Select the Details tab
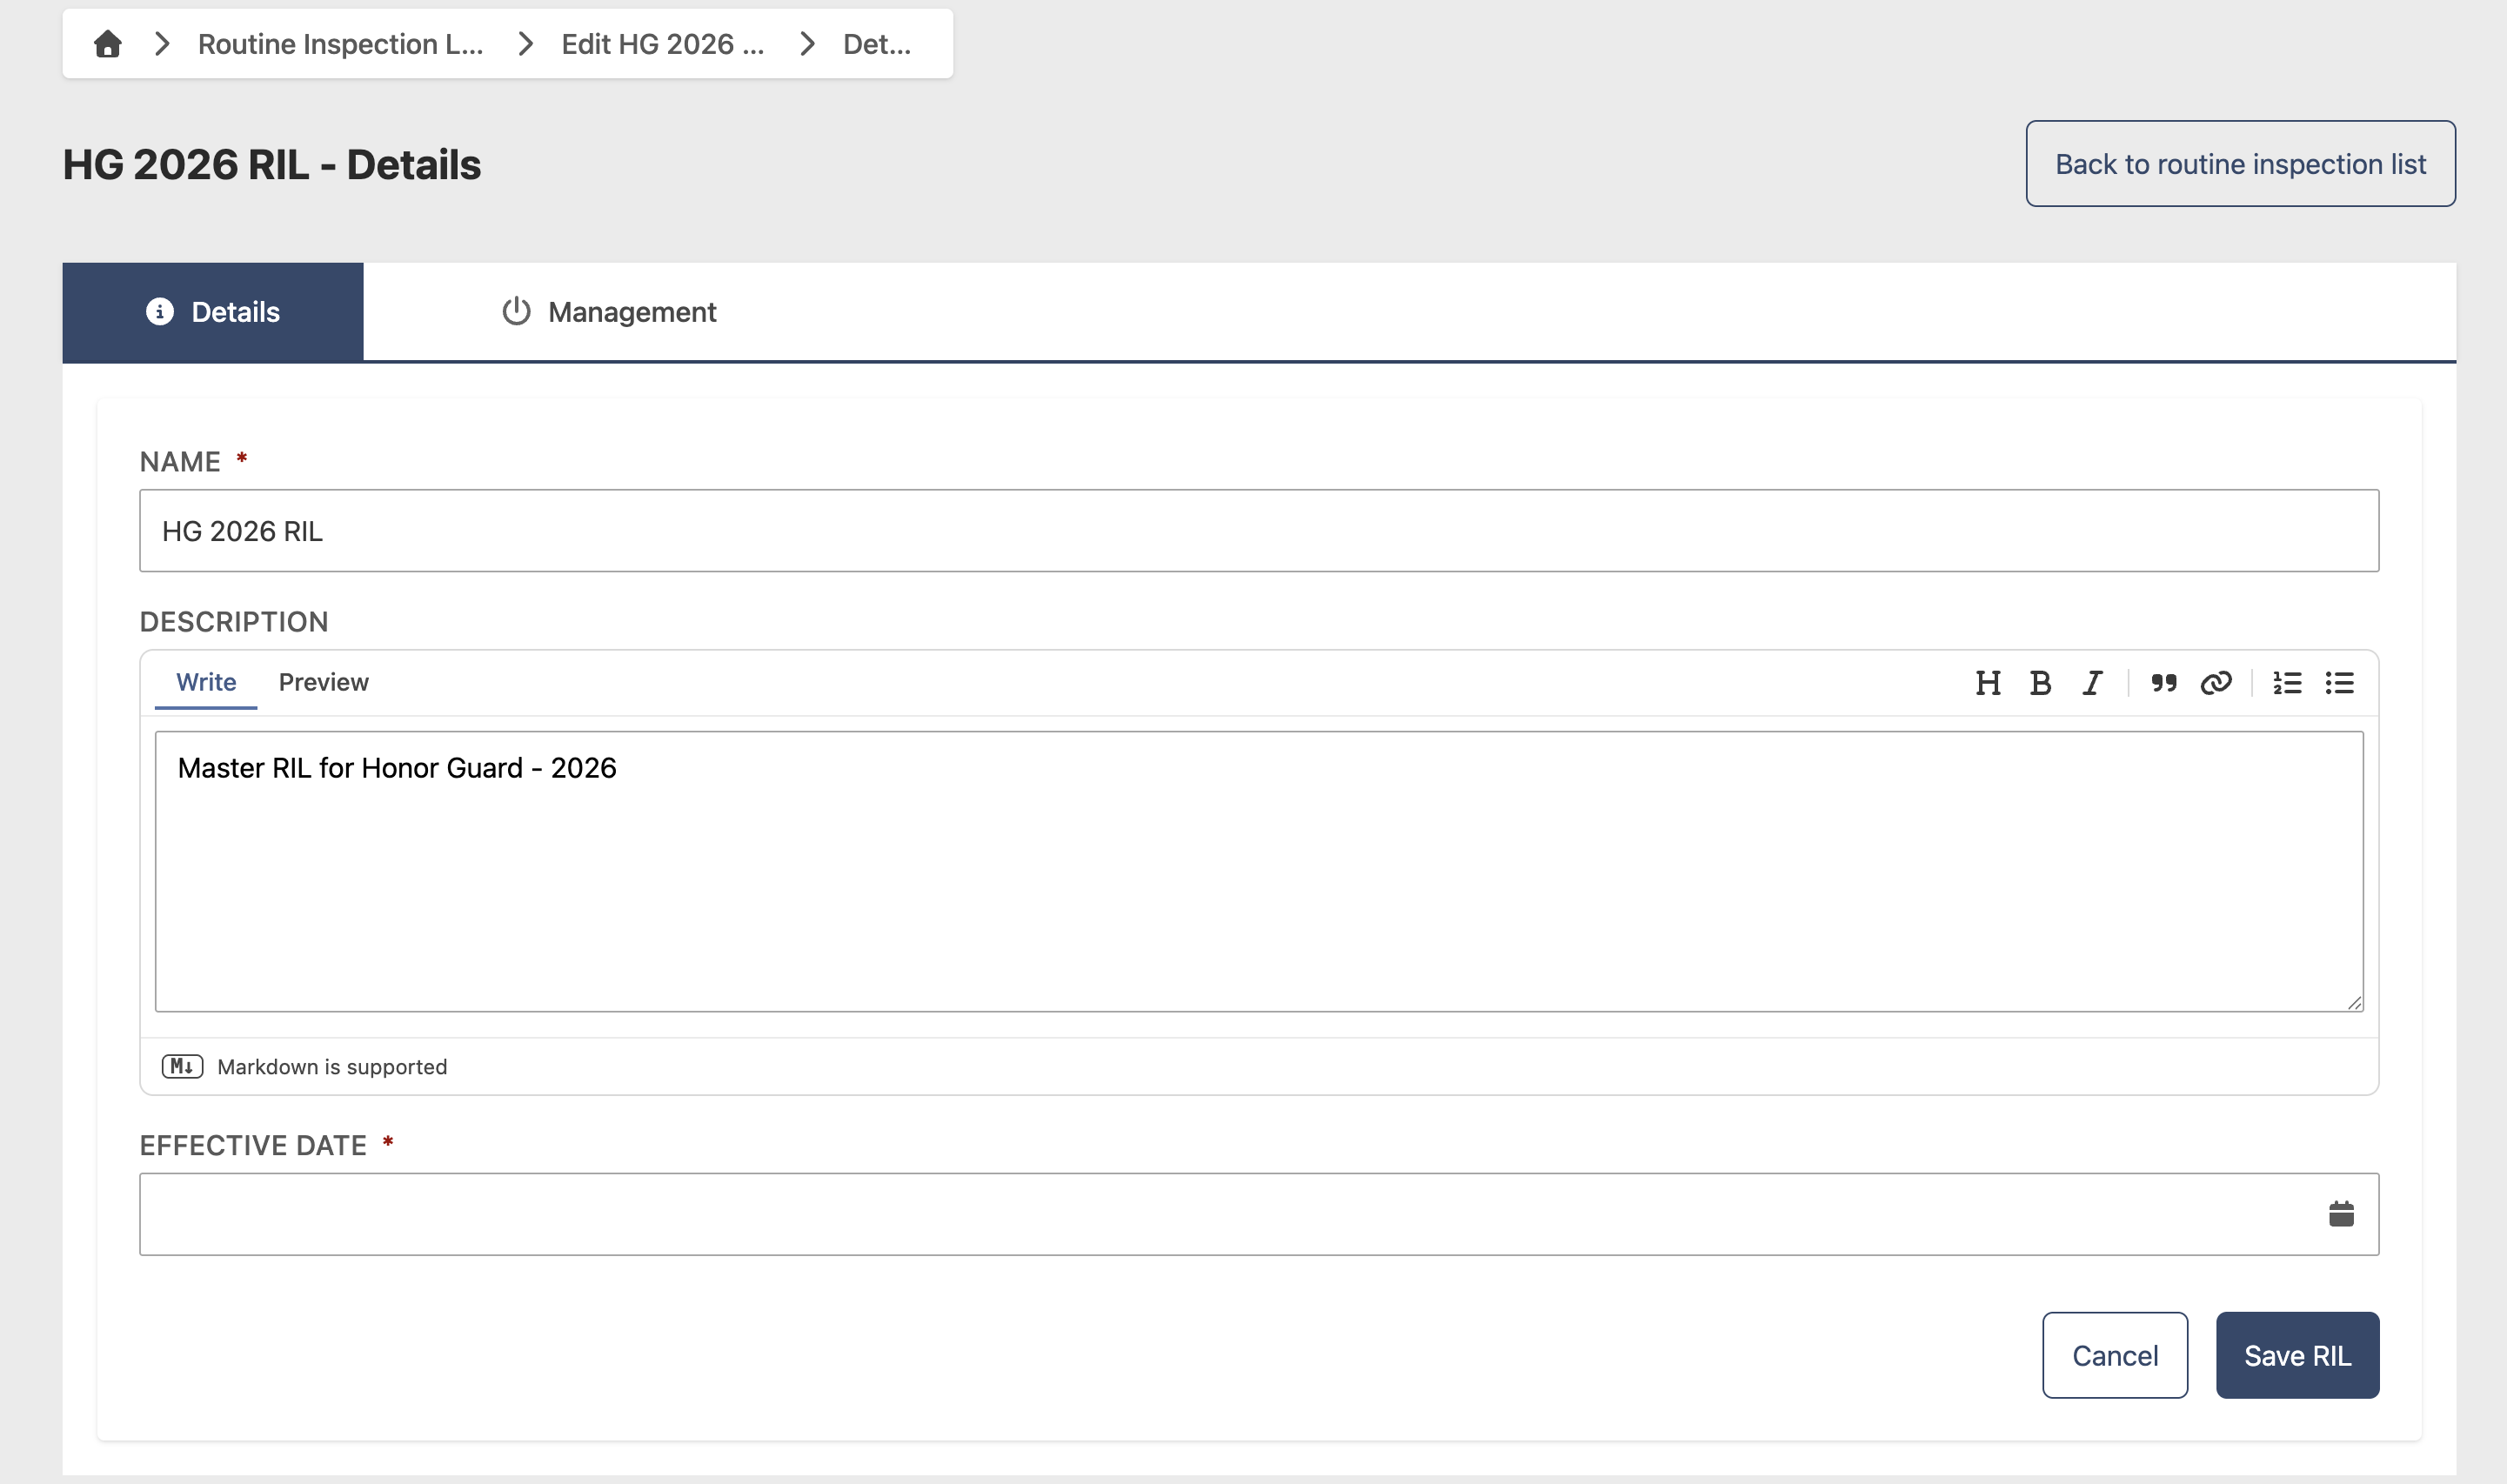 213,312
